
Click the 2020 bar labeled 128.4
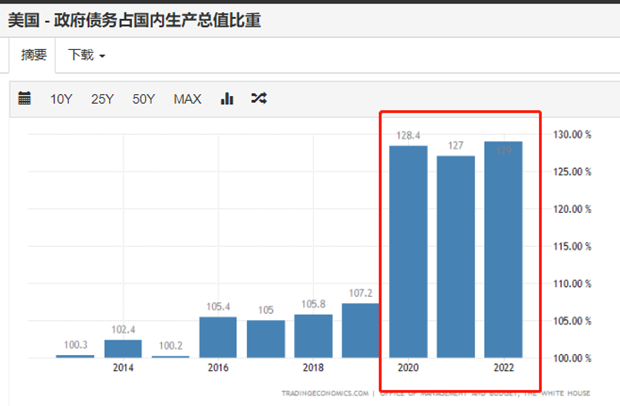408,251
